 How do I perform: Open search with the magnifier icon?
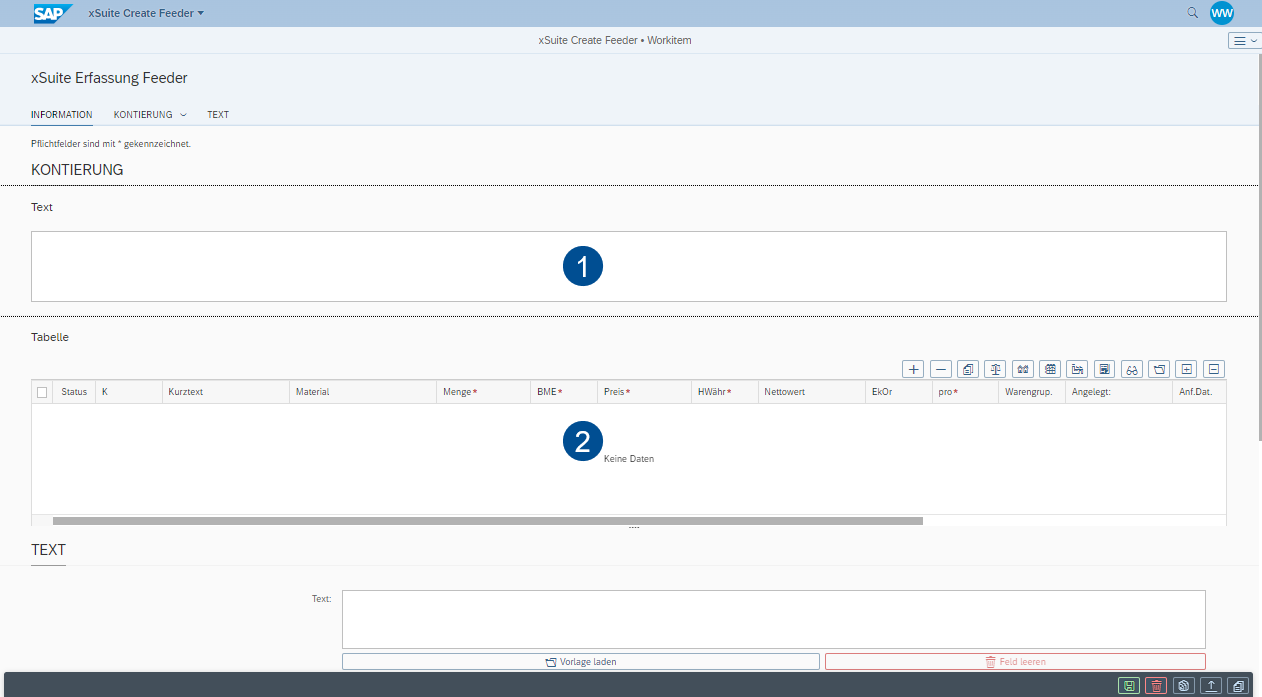point(1192,13)
